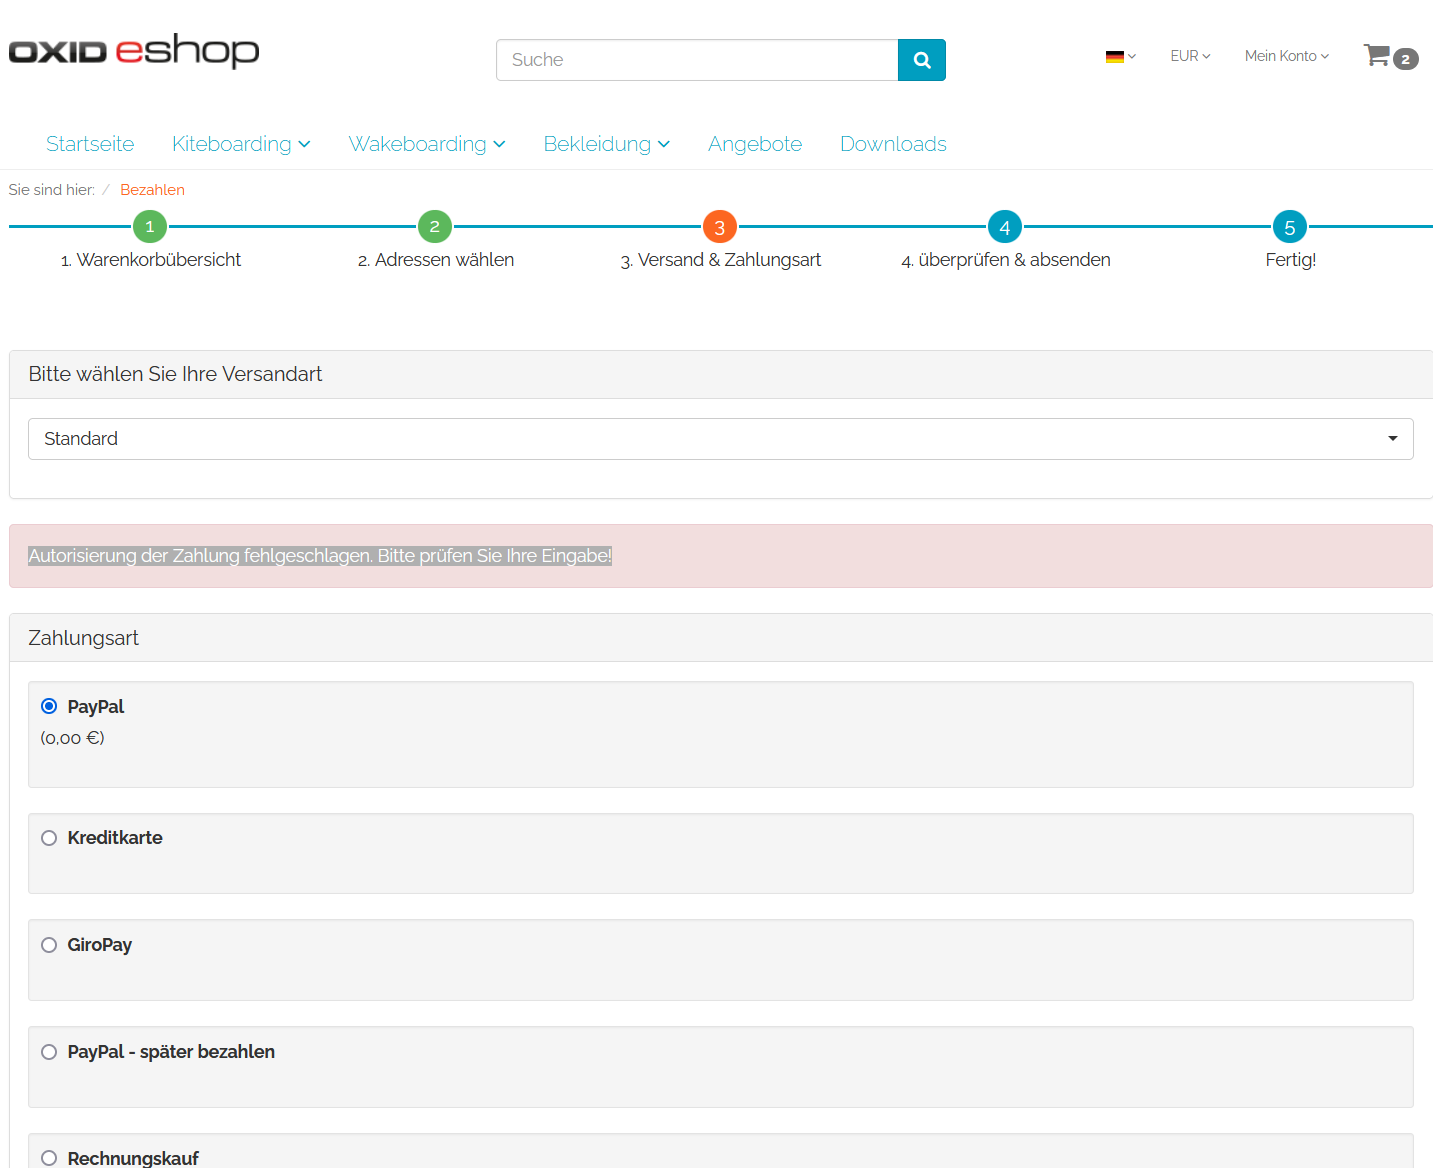
Task: Go to Startseite
Action: [90, 144]
